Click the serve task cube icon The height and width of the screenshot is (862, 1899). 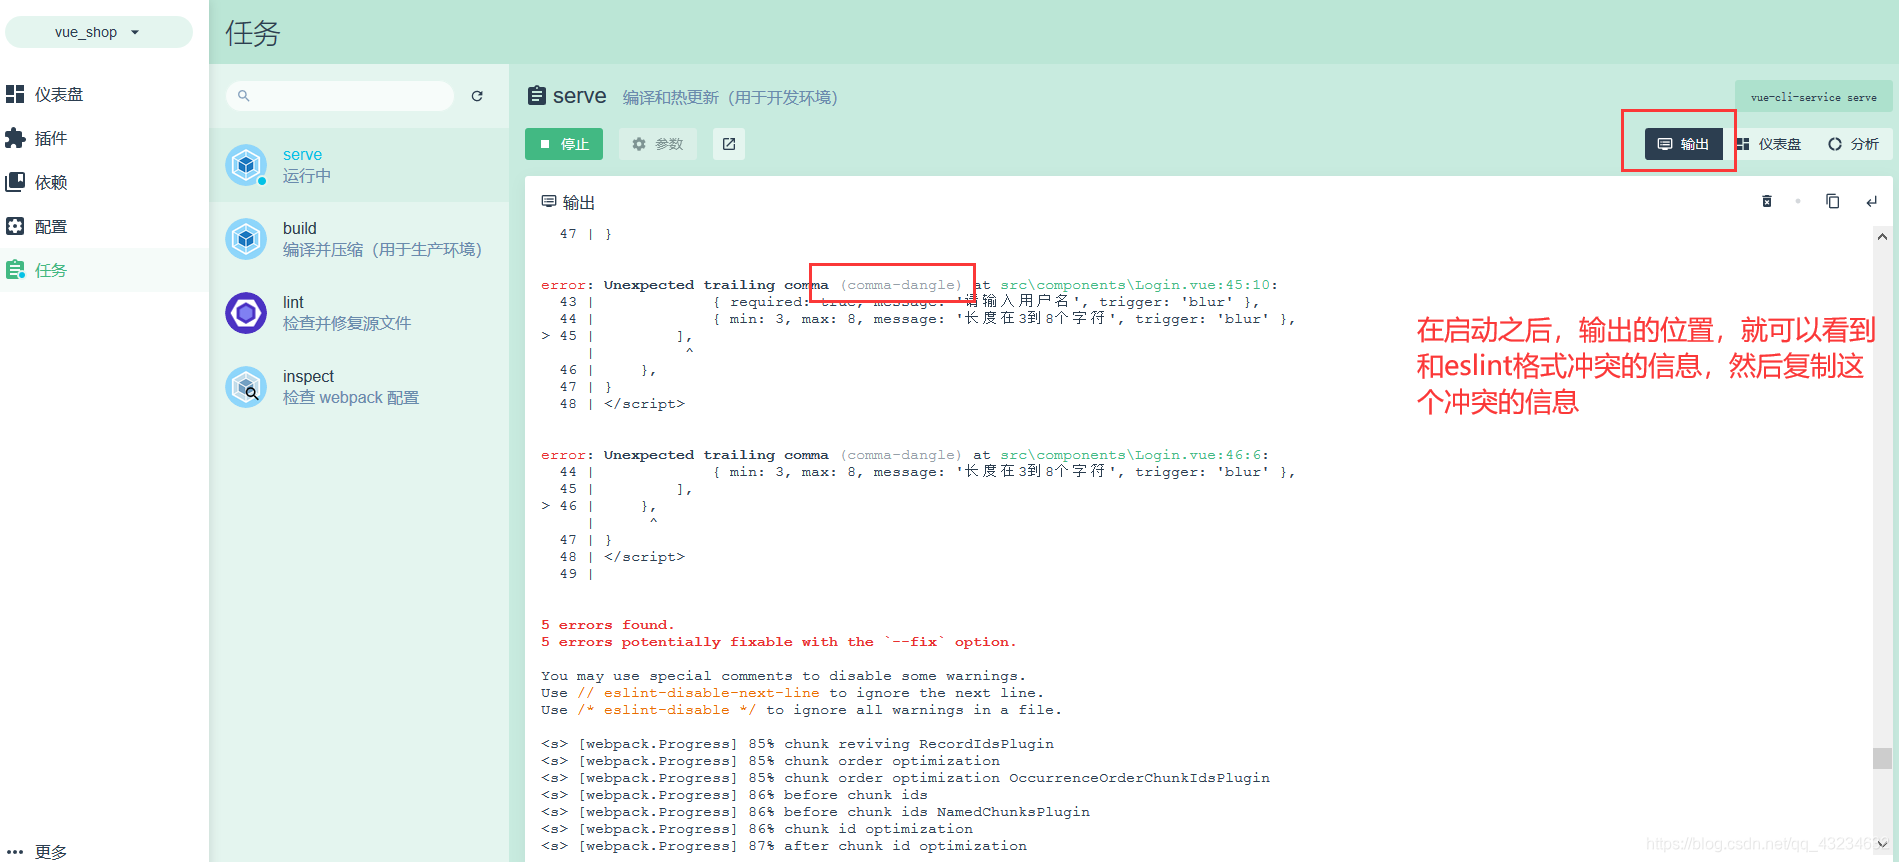click(246, 165)
